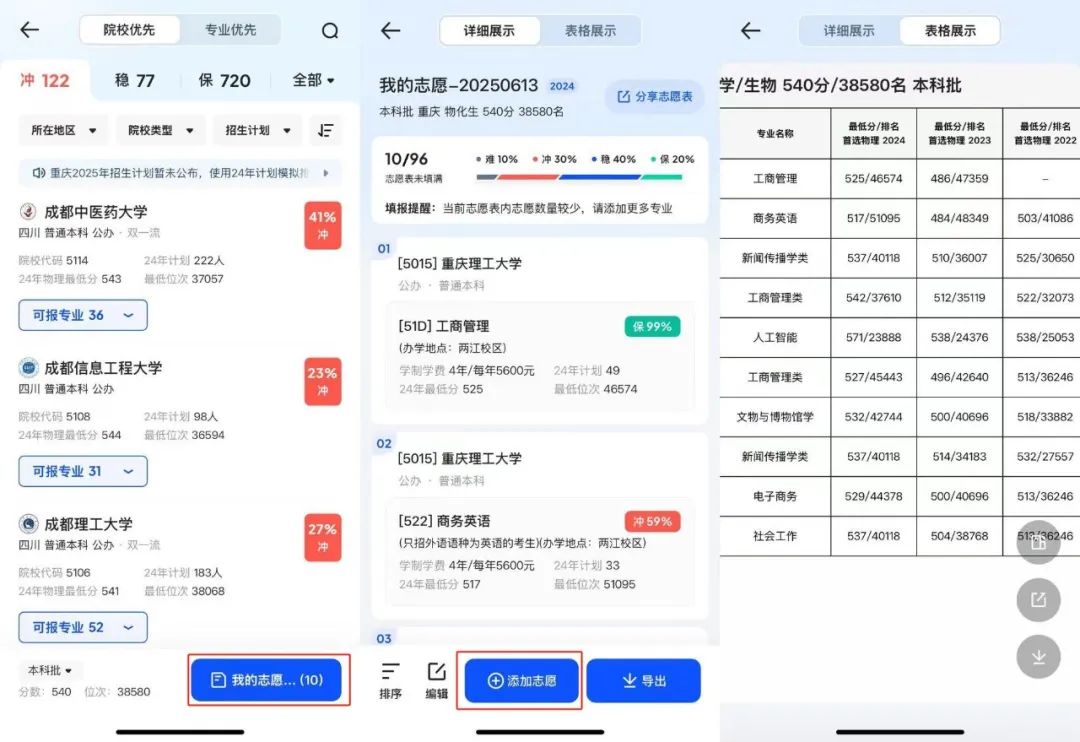Image resolution: width=1080 pixels, height=742 pixels.
Task: Open the 招生计划 filter dropdown
Action: [258, 130]
